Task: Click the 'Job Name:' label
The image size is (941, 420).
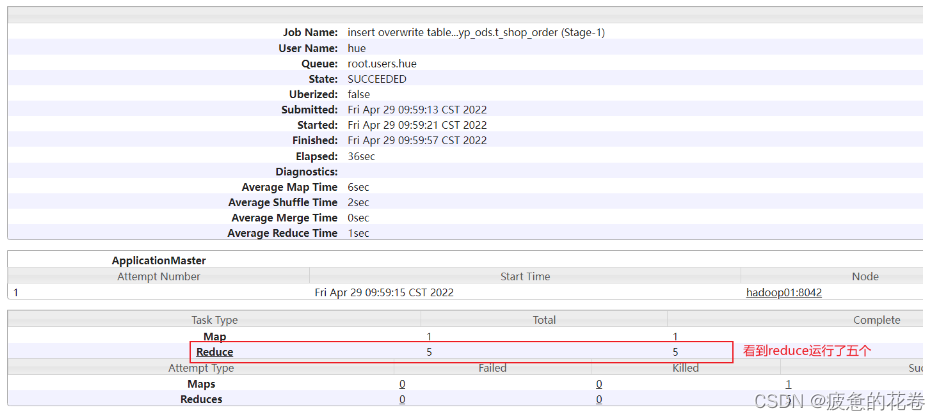Action: [x=310, y=32]
